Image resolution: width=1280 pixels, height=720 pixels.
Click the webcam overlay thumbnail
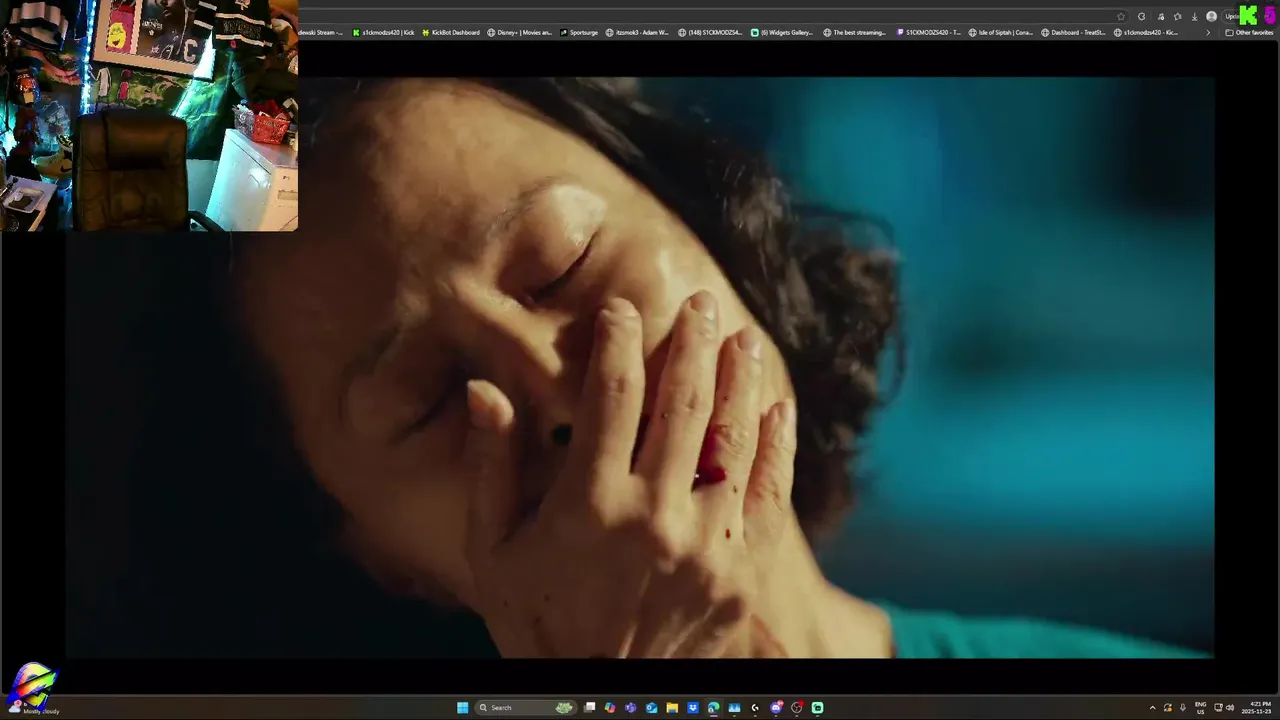coord(149,115)
